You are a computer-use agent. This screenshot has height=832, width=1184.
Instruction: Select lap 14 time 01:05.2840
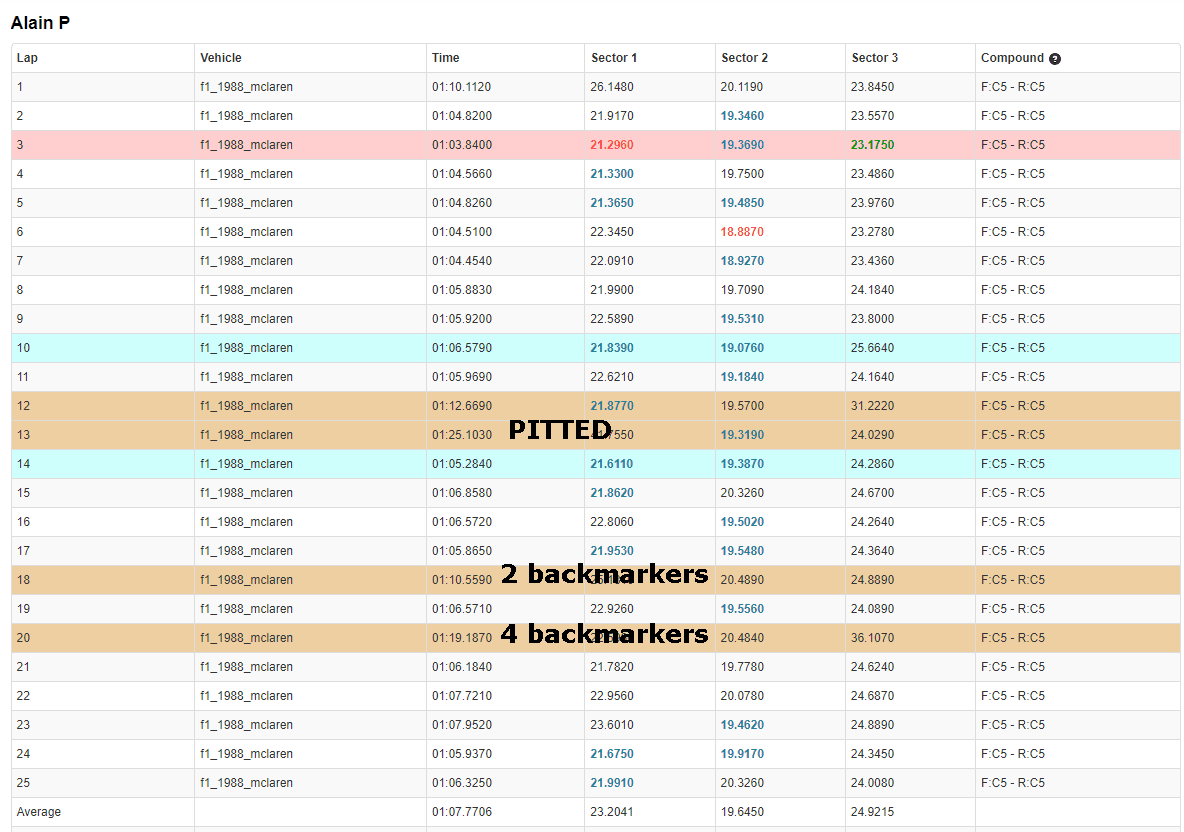tap(461, 464)
